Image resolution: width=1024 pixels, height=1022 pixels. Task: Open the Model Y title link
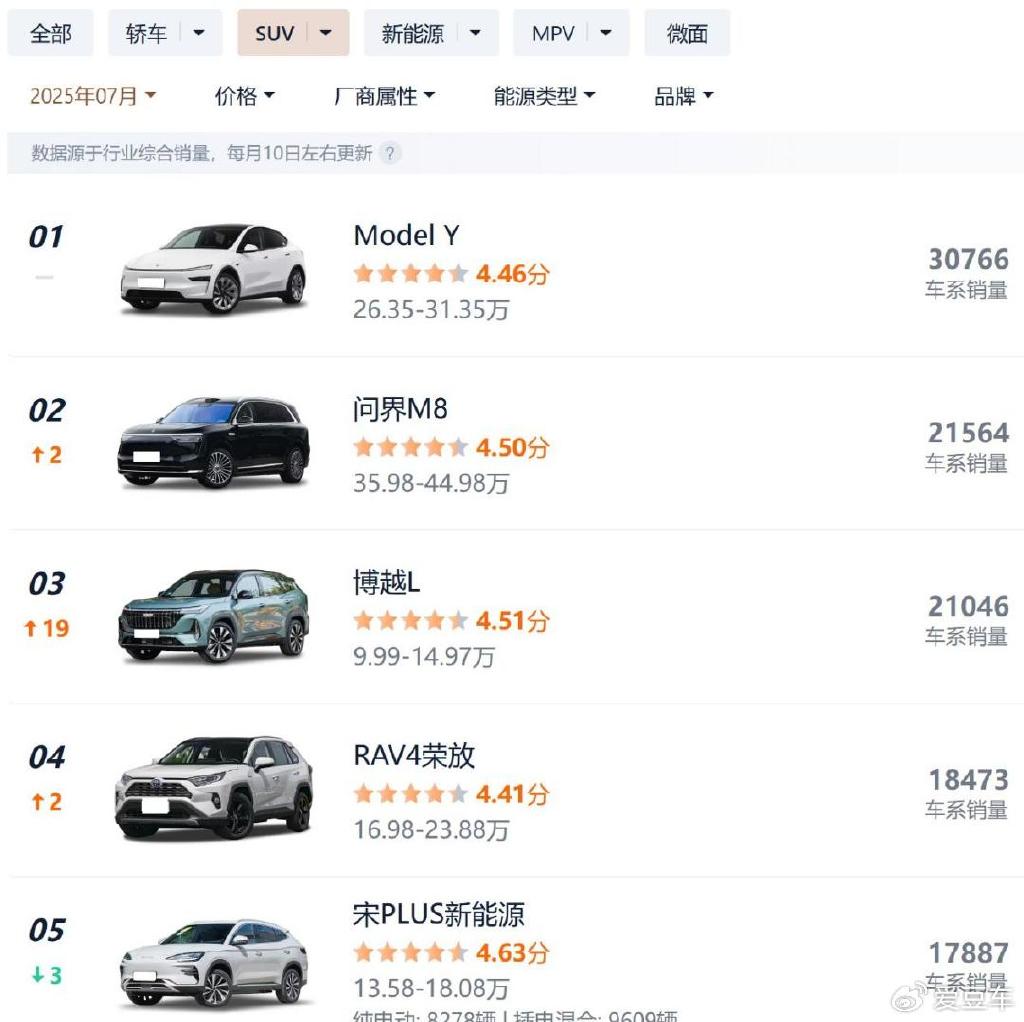[406, 236]
